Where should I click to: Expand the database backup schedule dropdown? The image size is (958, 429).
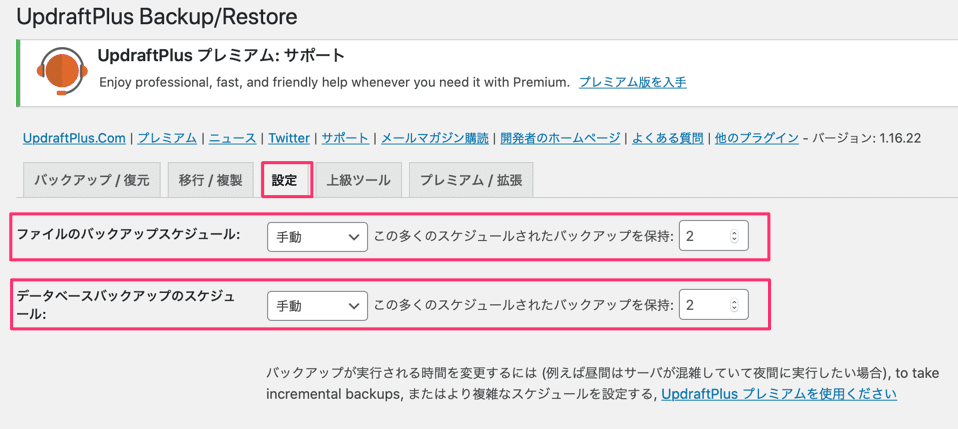(x=317, y=306)
